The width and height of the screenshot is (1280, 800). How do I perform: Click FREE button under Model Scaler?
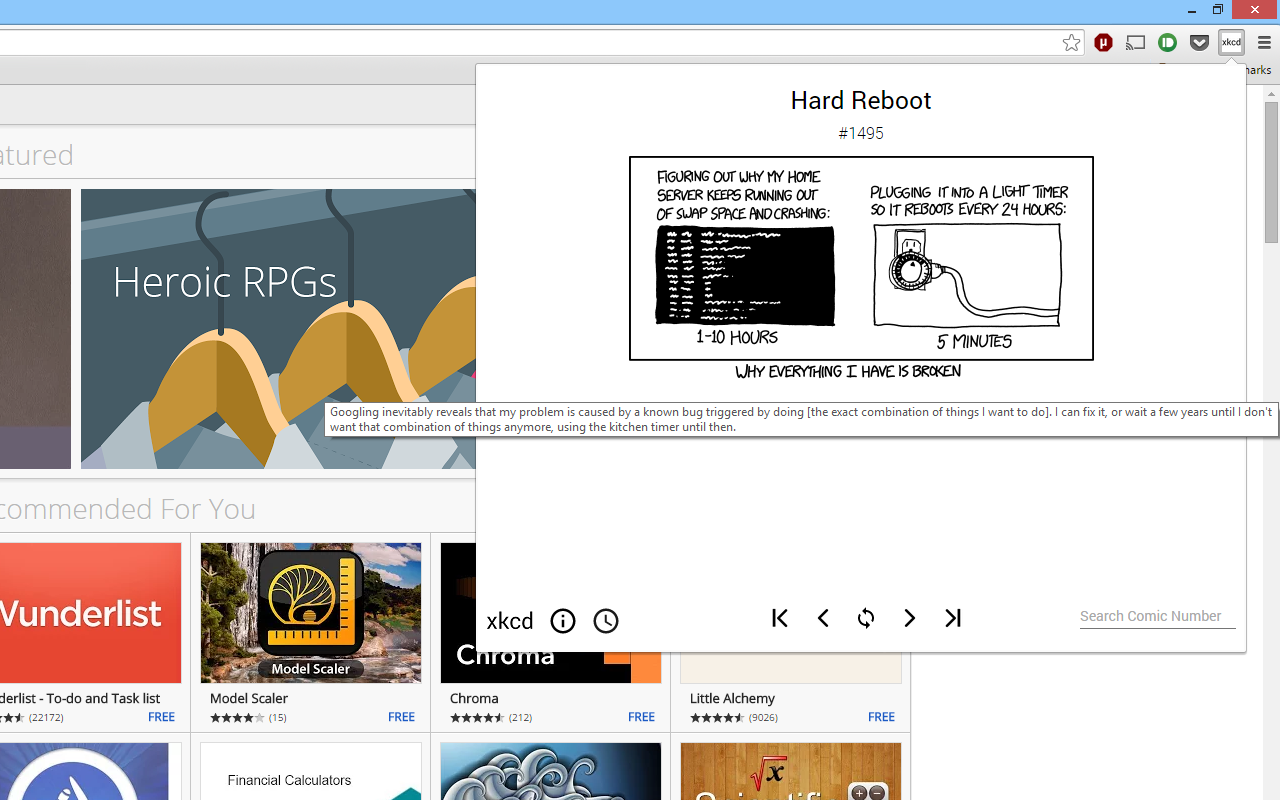coord(401,717)
